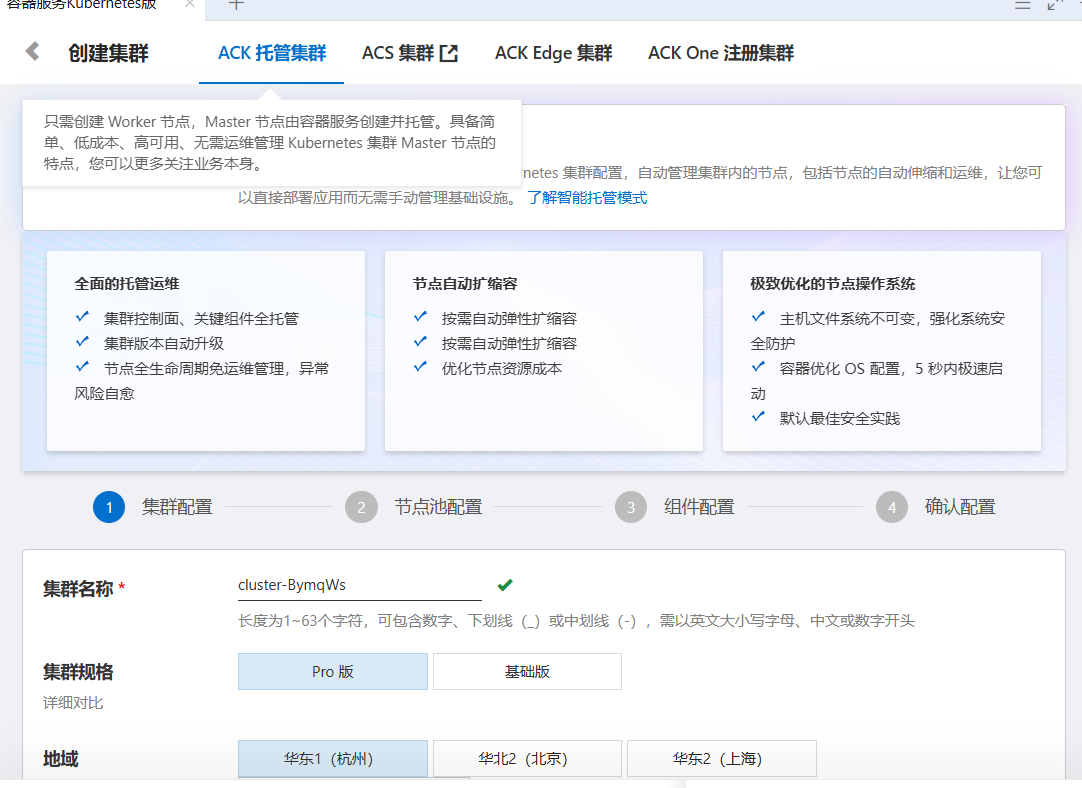1082x788 pixels.
Task: Click the text 默认最佳安全实践
Action: (x=840, y=419)
